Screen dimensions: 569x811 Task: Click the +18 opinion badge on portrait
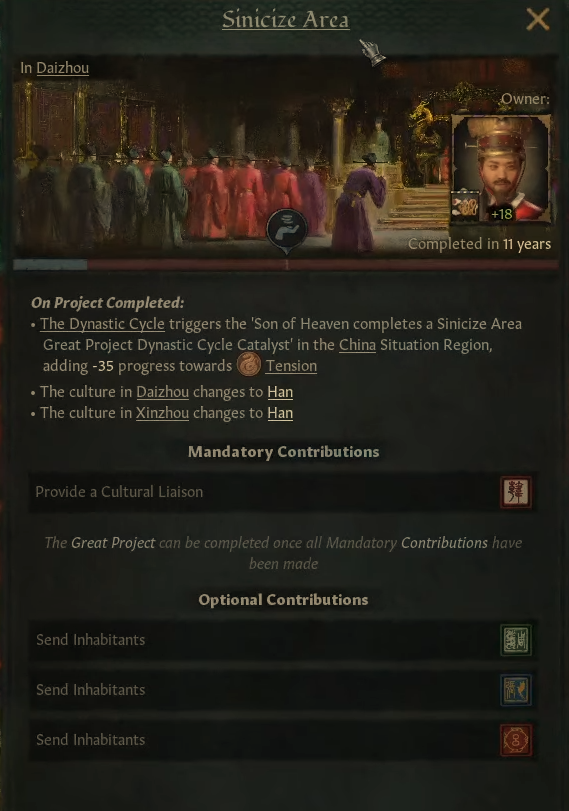click(x=501, y=214)
